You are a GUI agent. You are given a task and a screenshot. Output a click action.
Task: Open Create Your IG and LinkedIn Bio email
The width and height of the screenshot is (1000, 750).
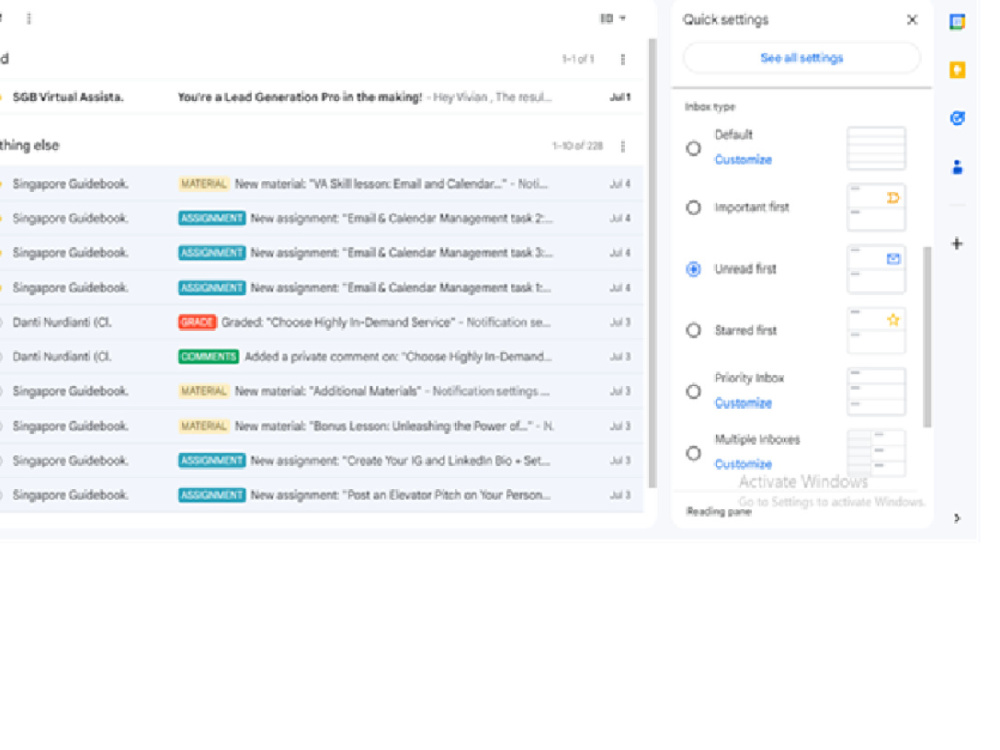tap(319, 460)
